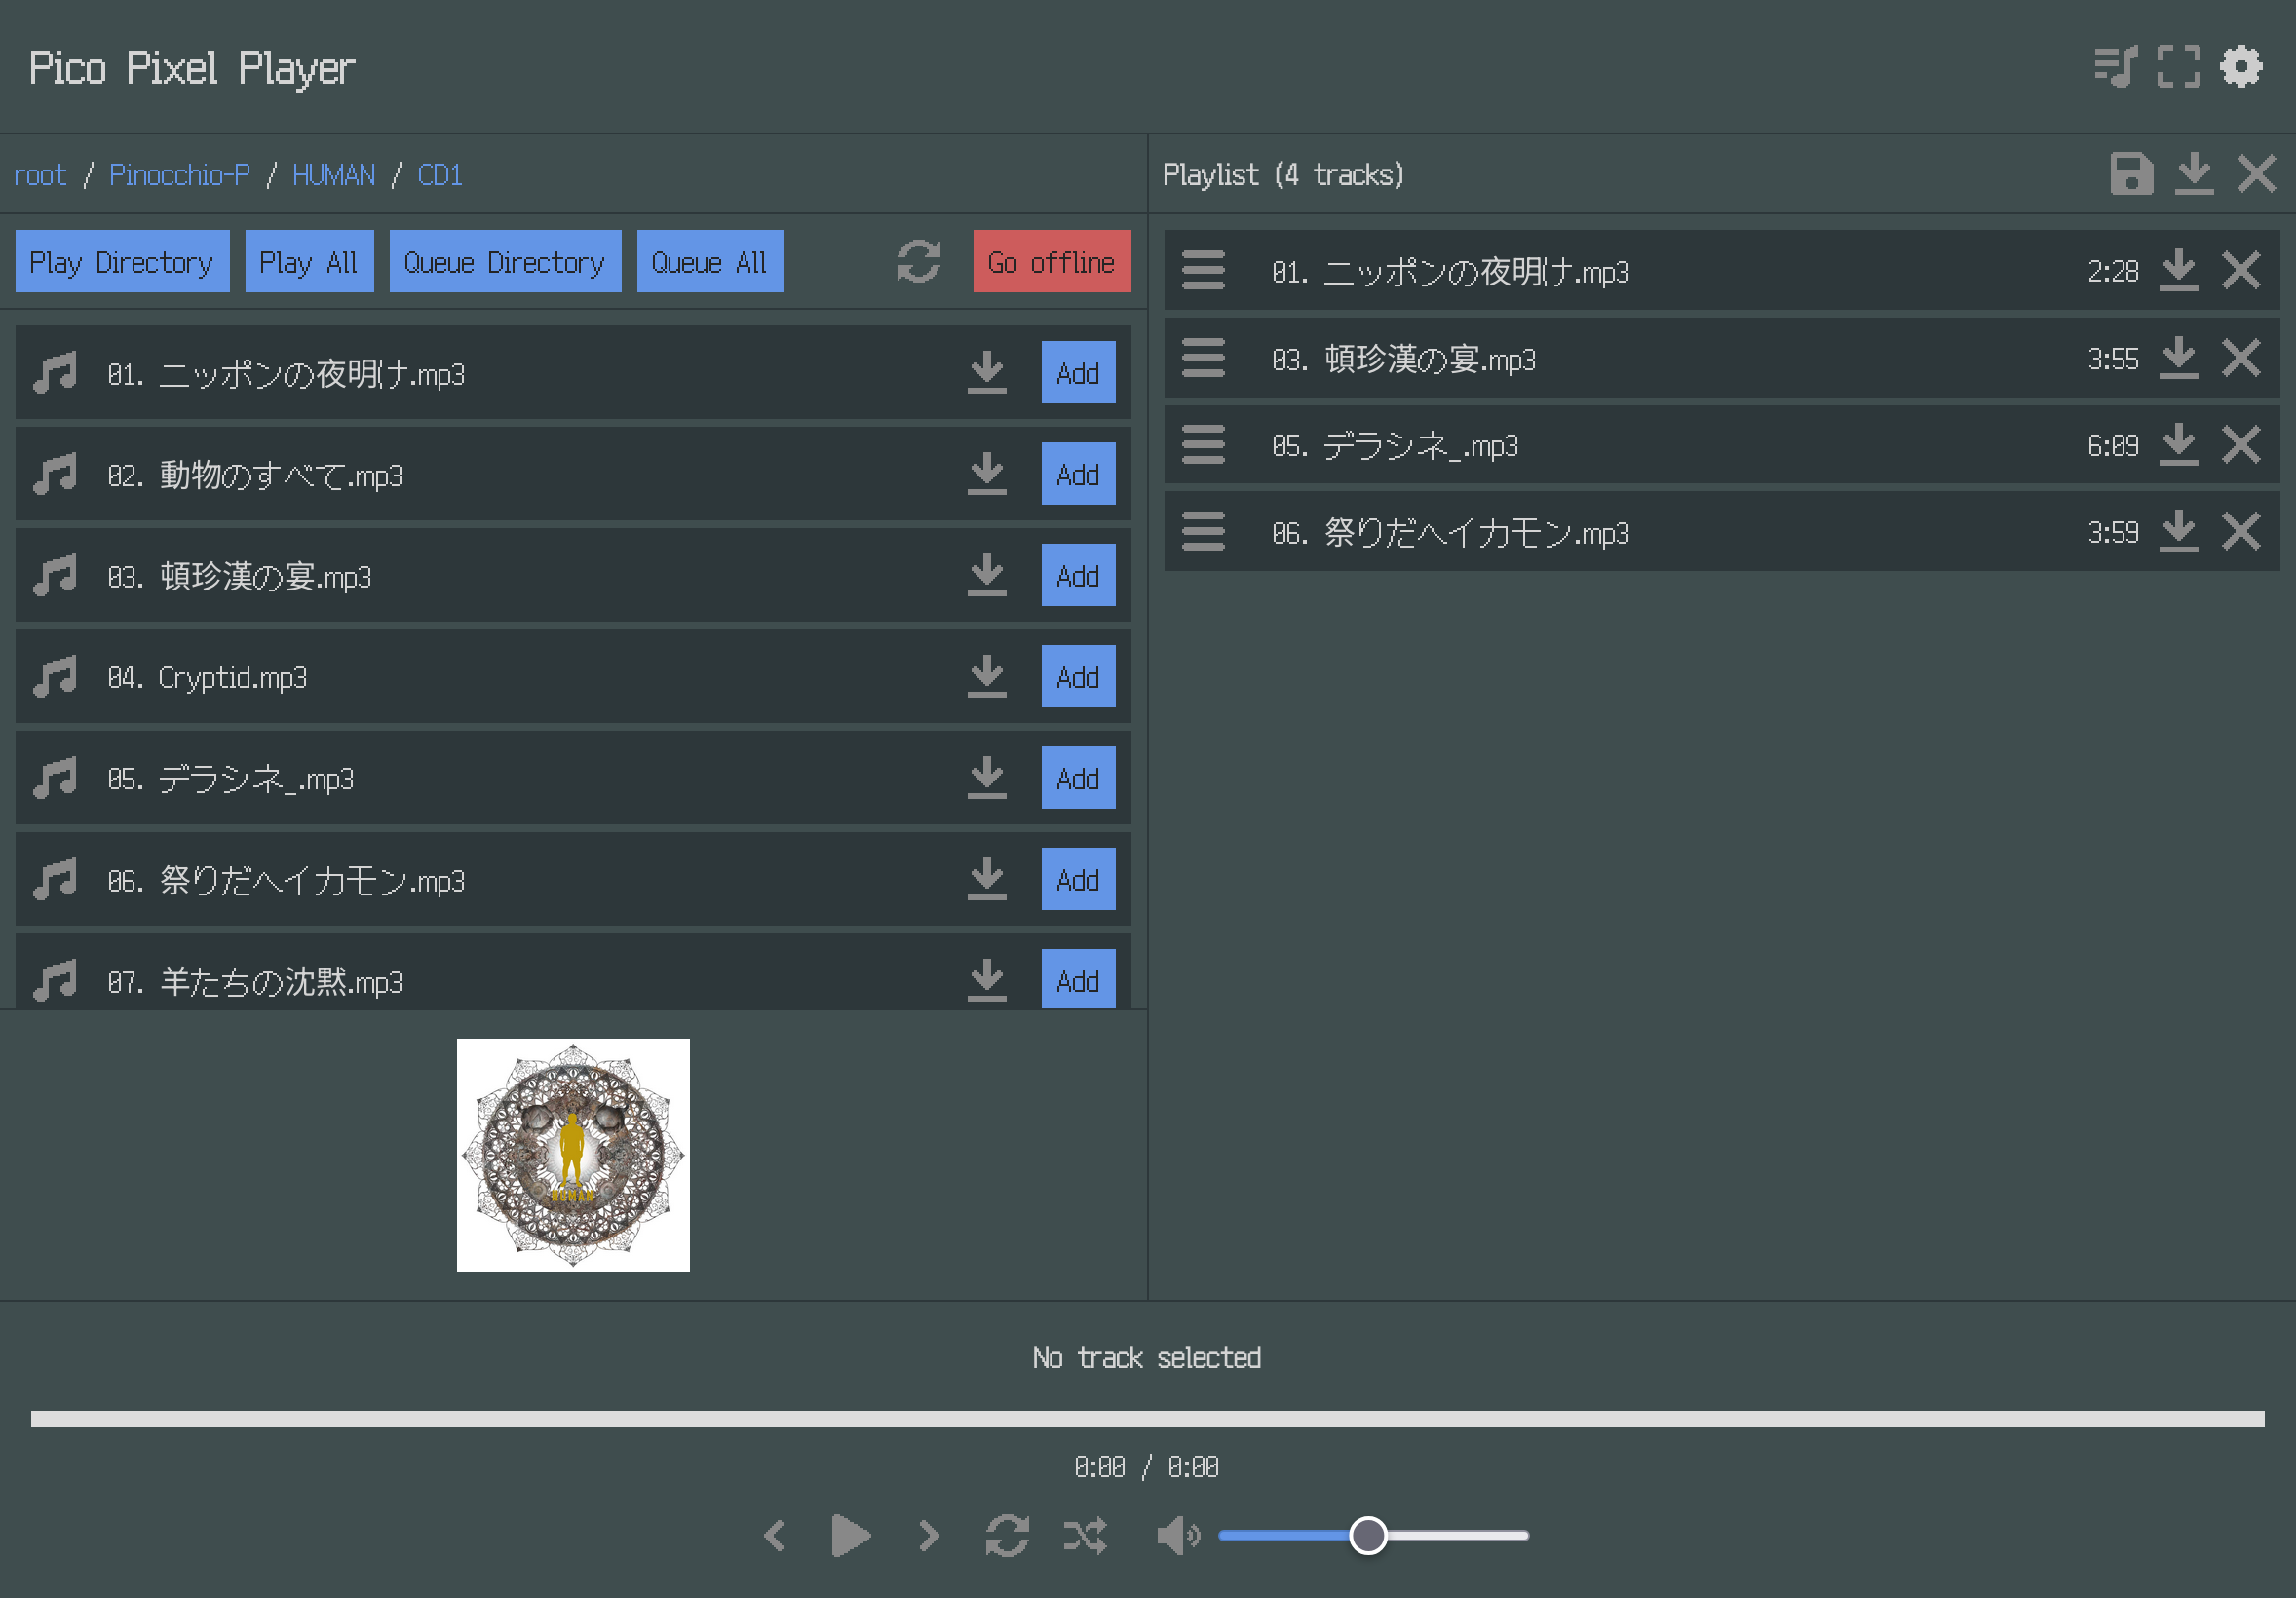Image resolution: width=2296 pixels, height=1598 pixels.
Task: Click Play Directory button
Action: (122, 262)
